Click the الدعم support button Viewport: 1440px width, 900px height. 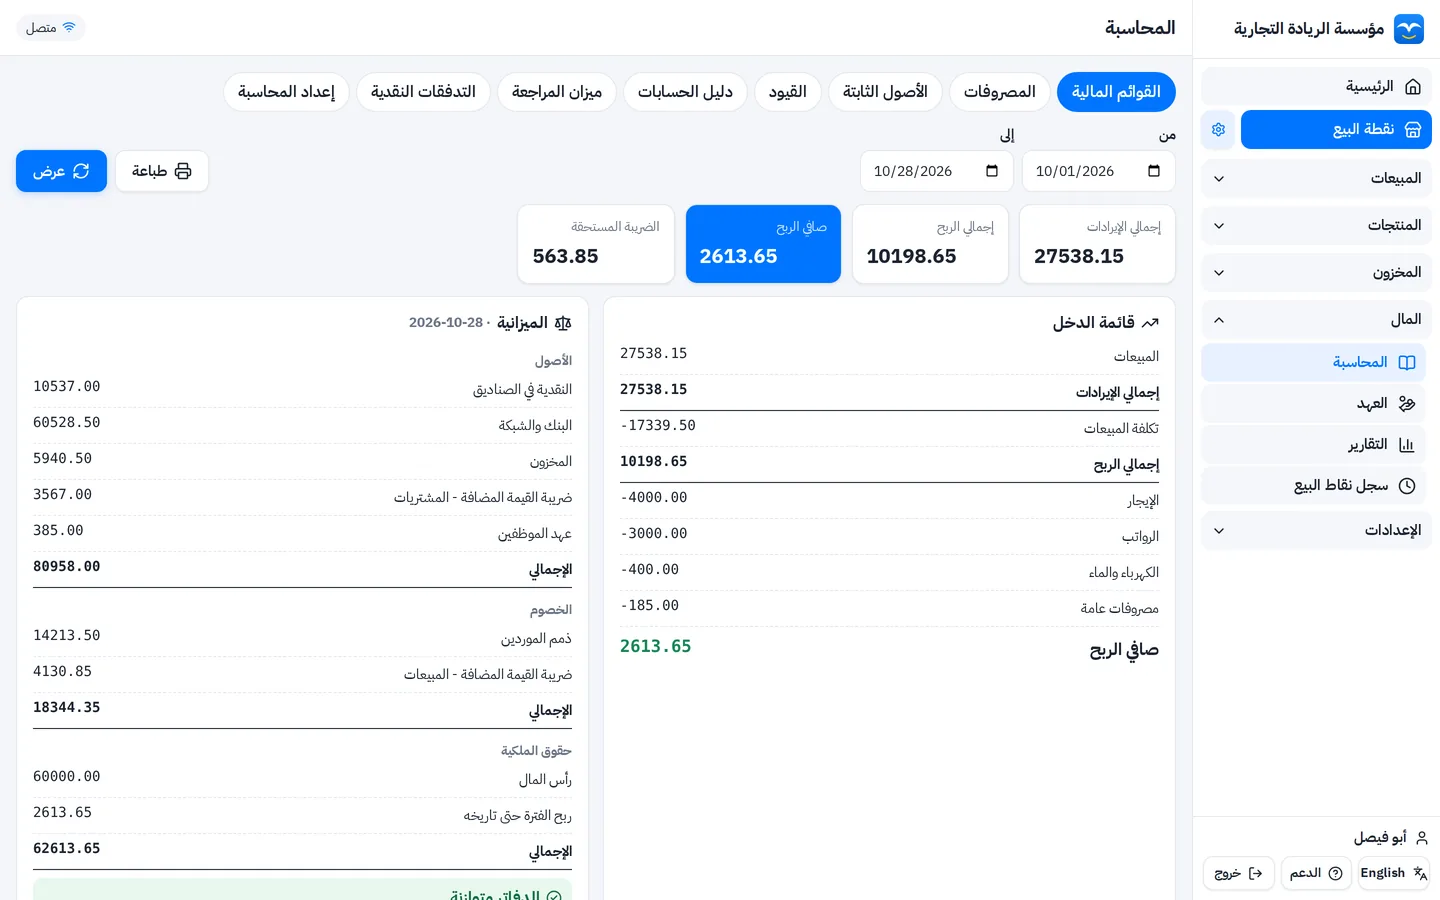click(x=1316, y=873)
